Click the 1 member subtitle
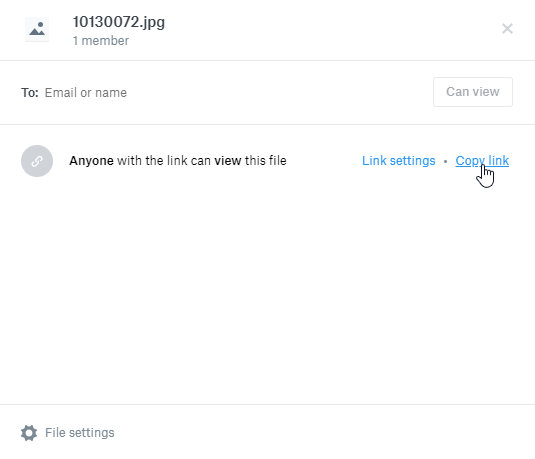Image resolution: width=535 pixels, height=459 pixels. pos(101,41)
